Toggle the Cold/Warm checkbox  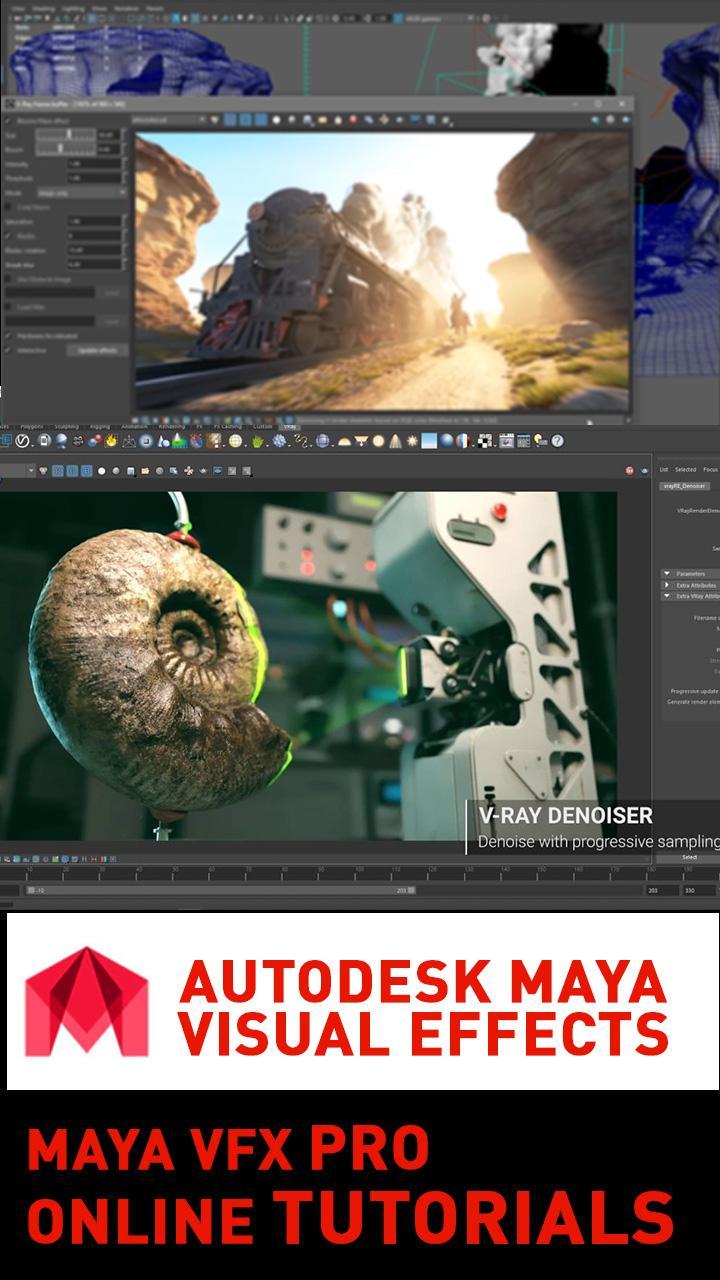(8, 207)
